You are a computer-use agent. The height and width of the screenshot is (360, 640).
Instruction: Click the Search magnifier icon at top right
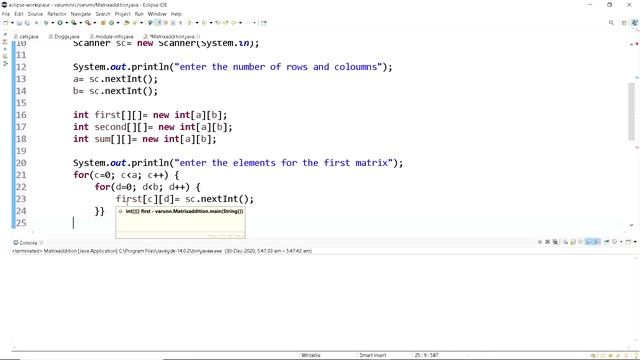[611, 23]
